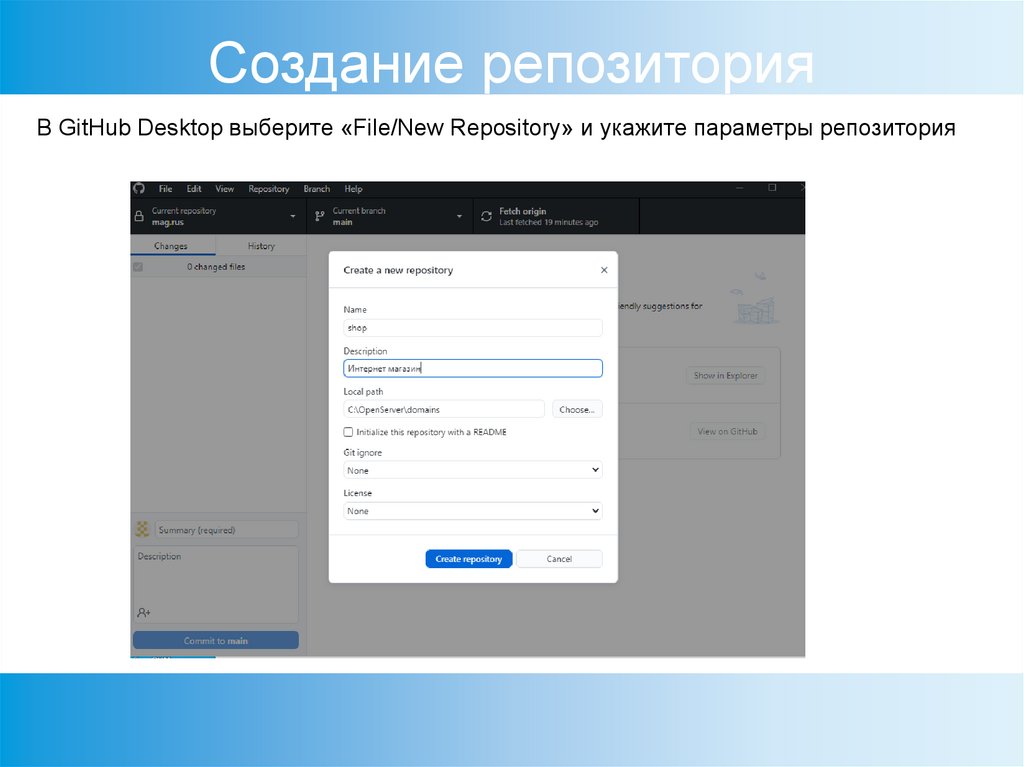Switch to the History tab
The height and width of the screenshot is (767, 1024).
tap(261, 246)
